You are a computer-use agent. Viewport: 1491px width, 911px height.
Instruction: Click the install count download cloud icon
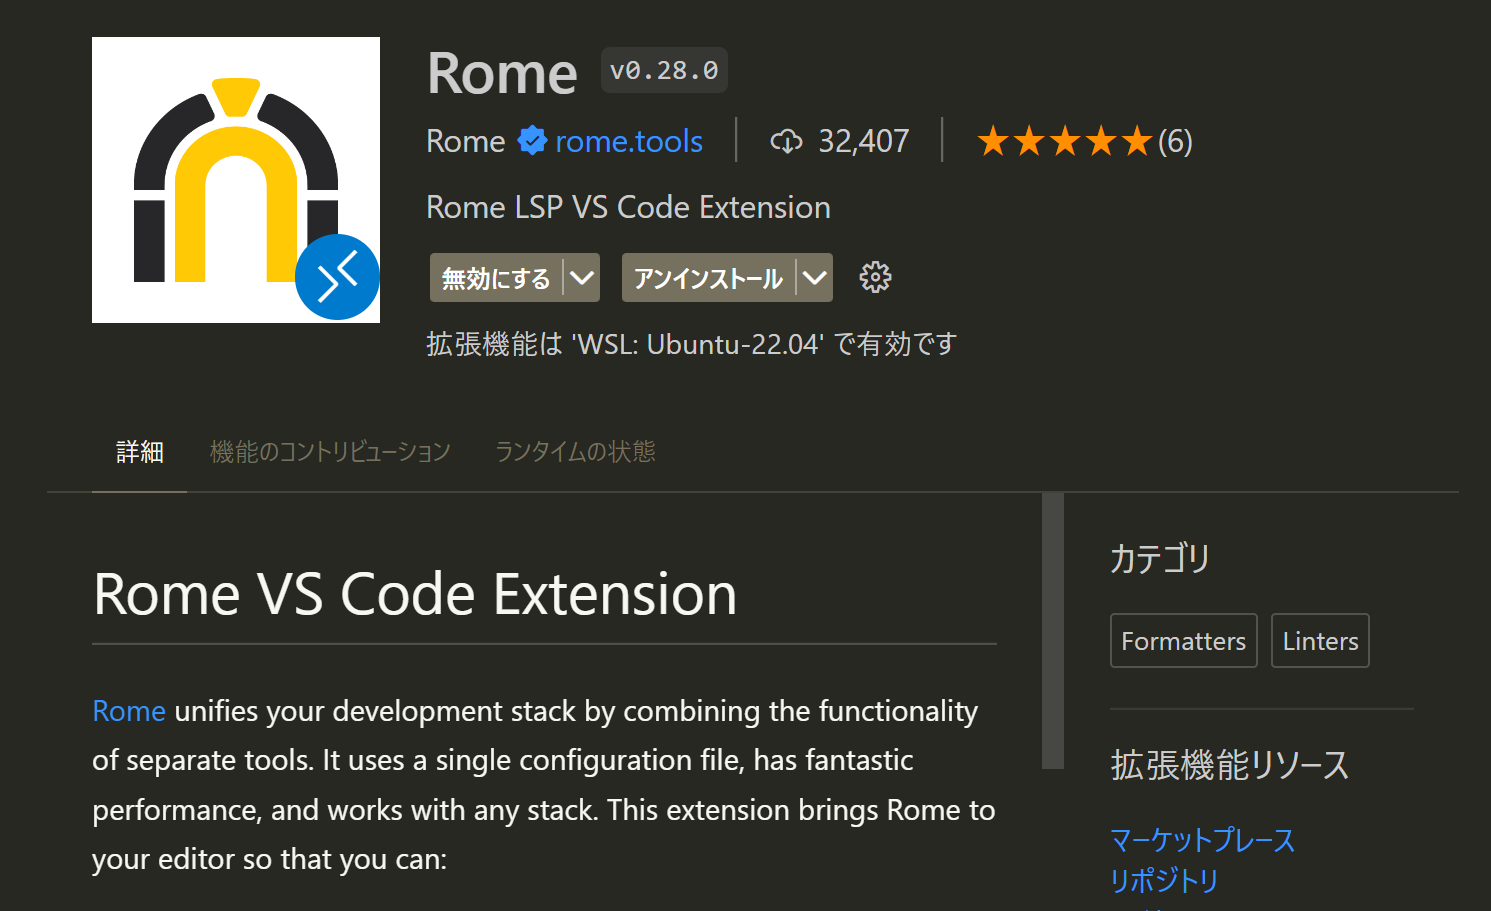(787, 141)
